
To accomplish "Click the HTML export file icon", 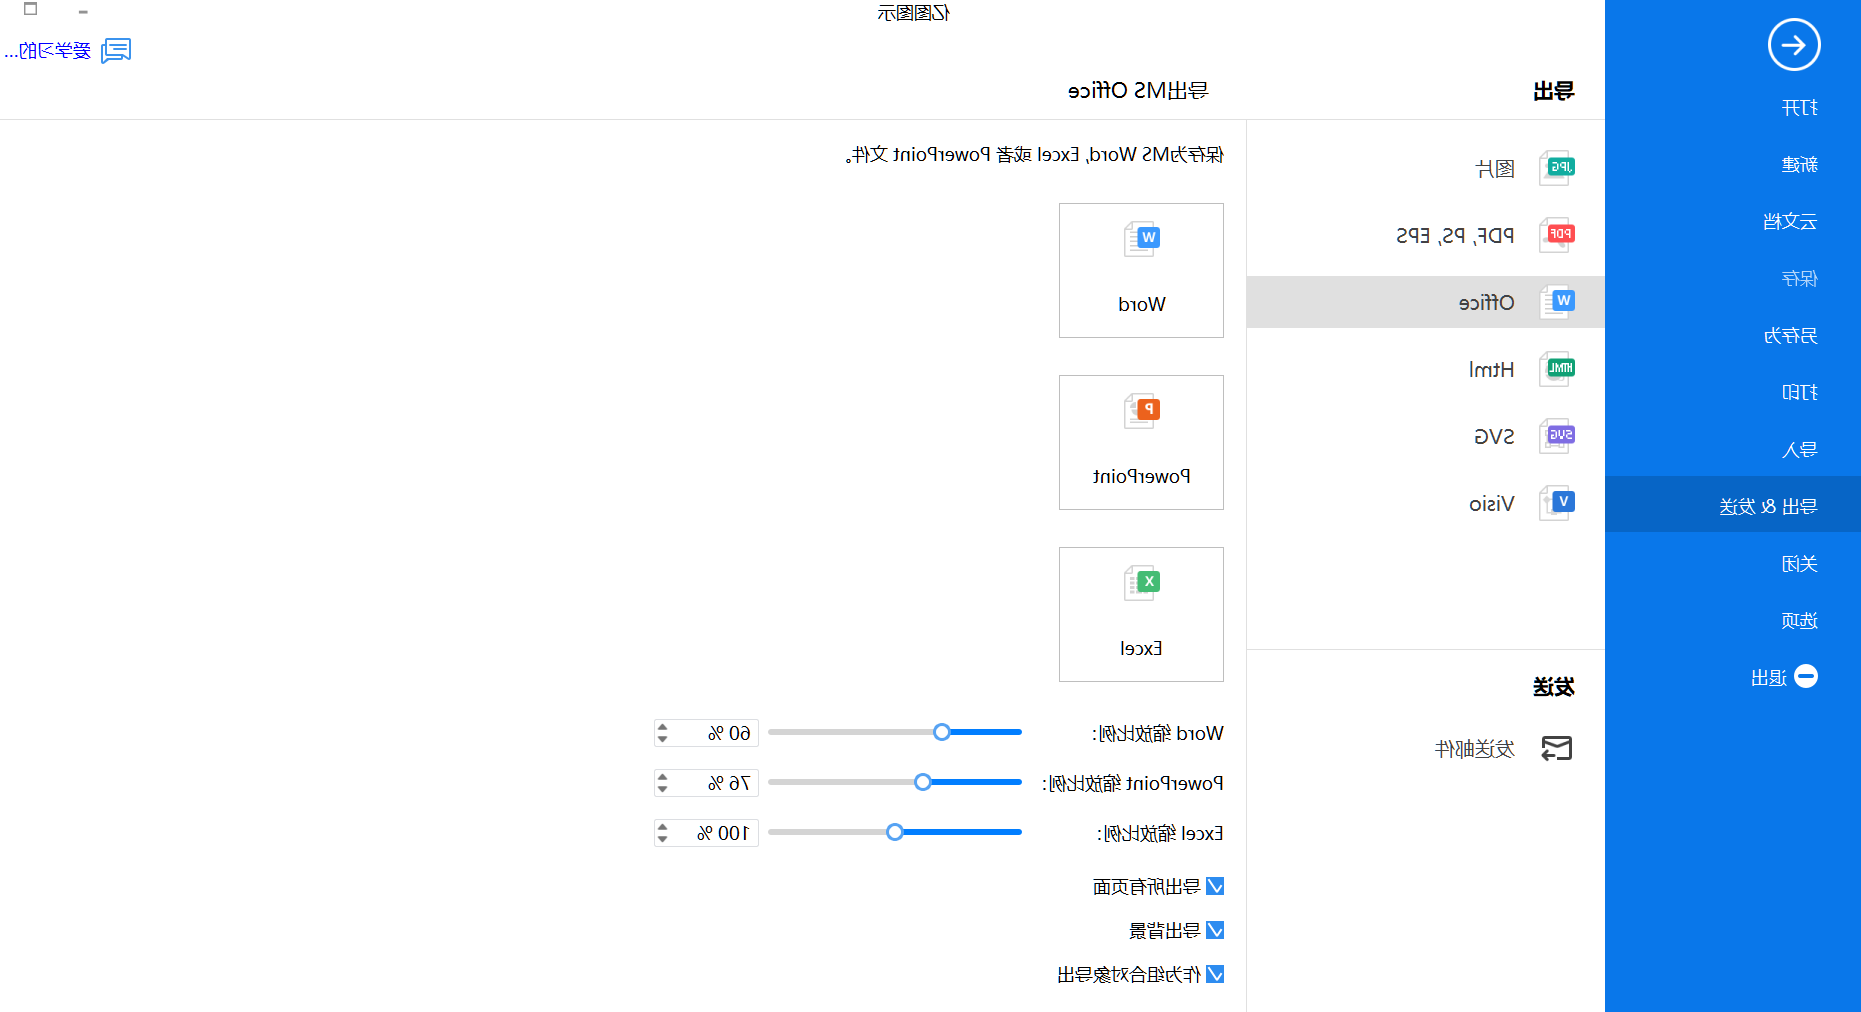I will (x=1558, y=369).
